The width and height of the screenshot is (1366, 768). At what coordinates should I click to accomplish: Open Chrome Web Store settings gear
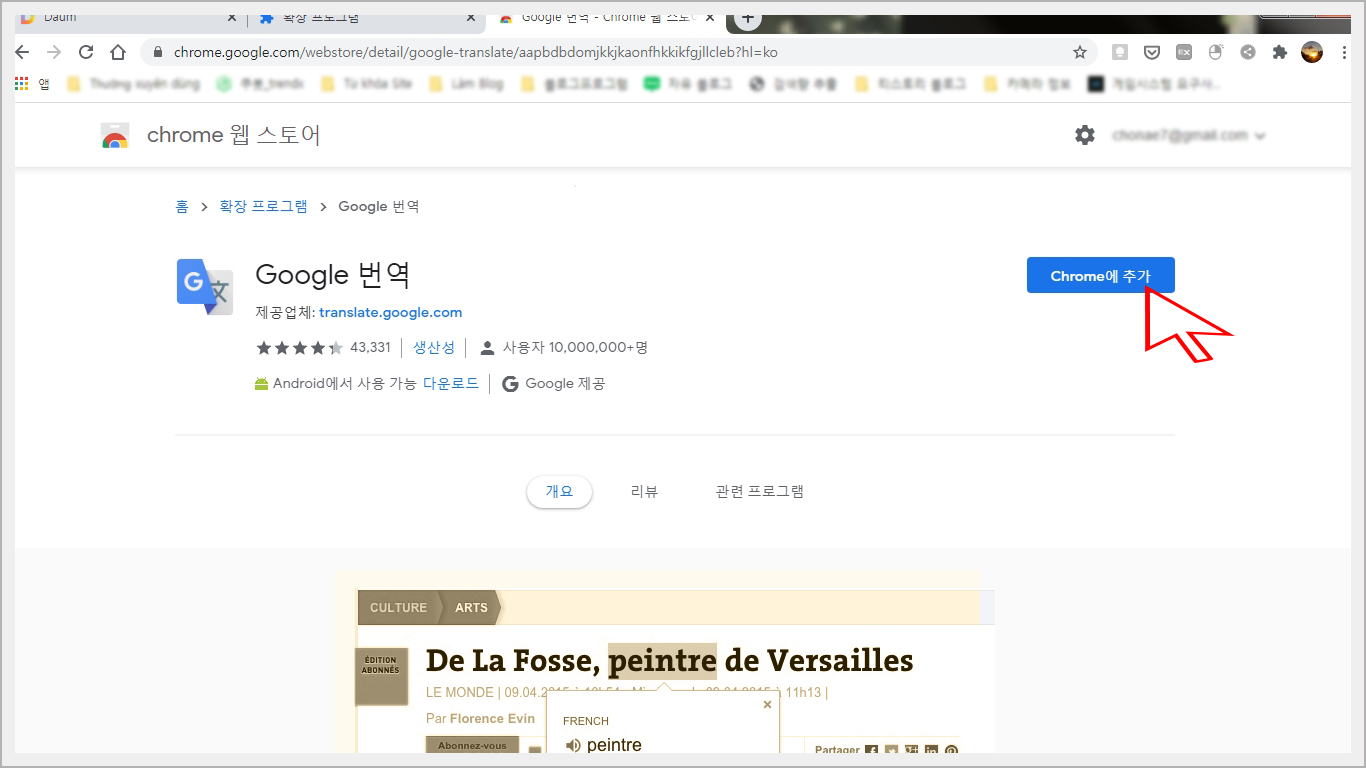pyautogui.click(x=1085, y=135)
